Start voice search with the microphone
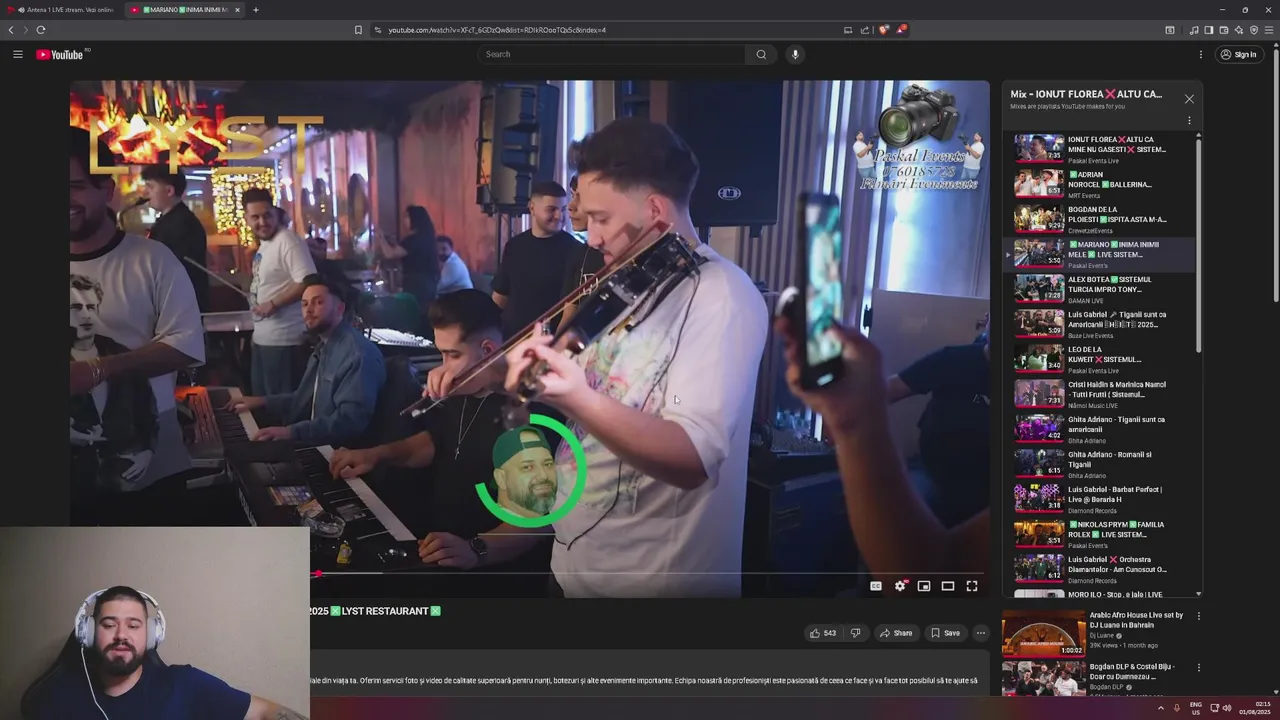The image size is (1280, 720). 795,54
